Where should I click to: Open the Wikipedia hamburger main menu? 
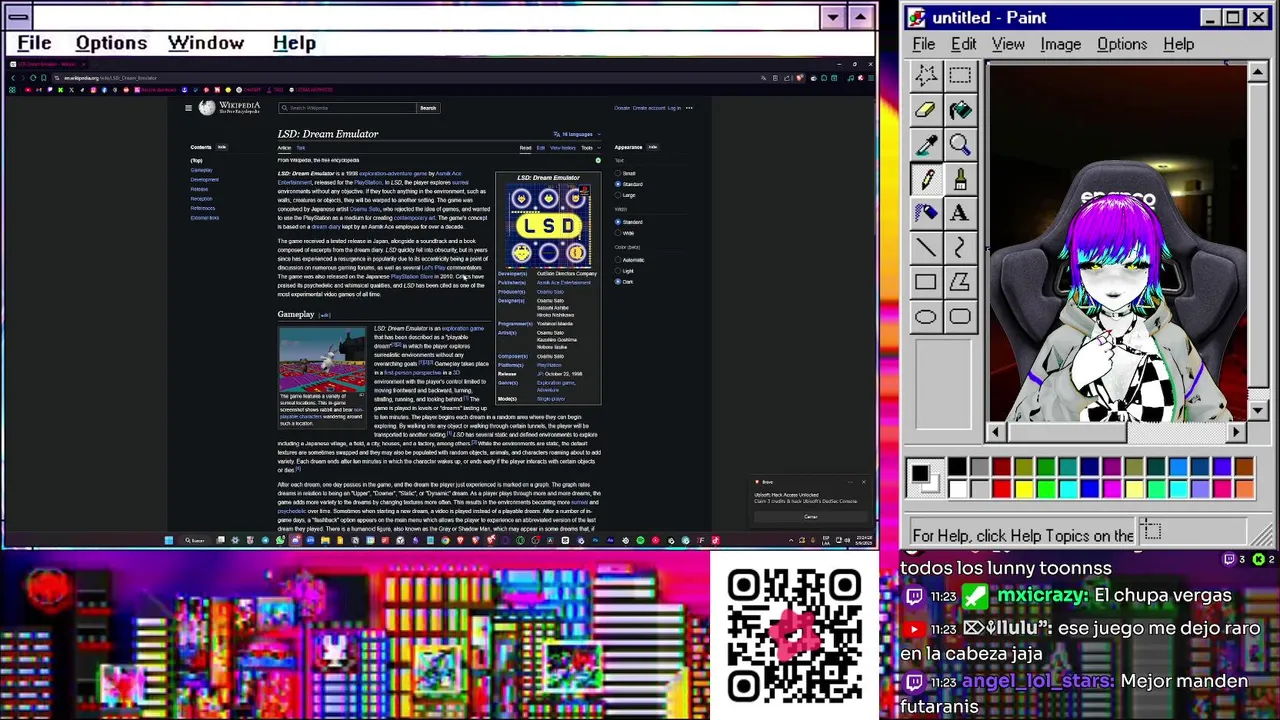pyautogui.click(x=187, y=108)
